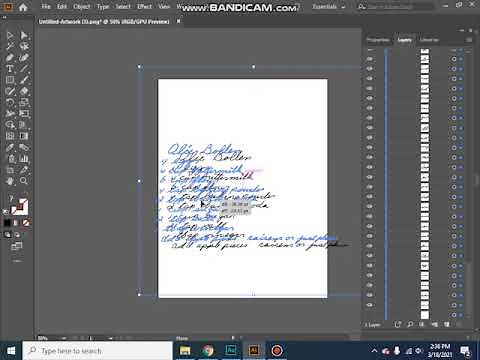
Task: Show hidden system tray icons chevron
Action: [374, 351]
